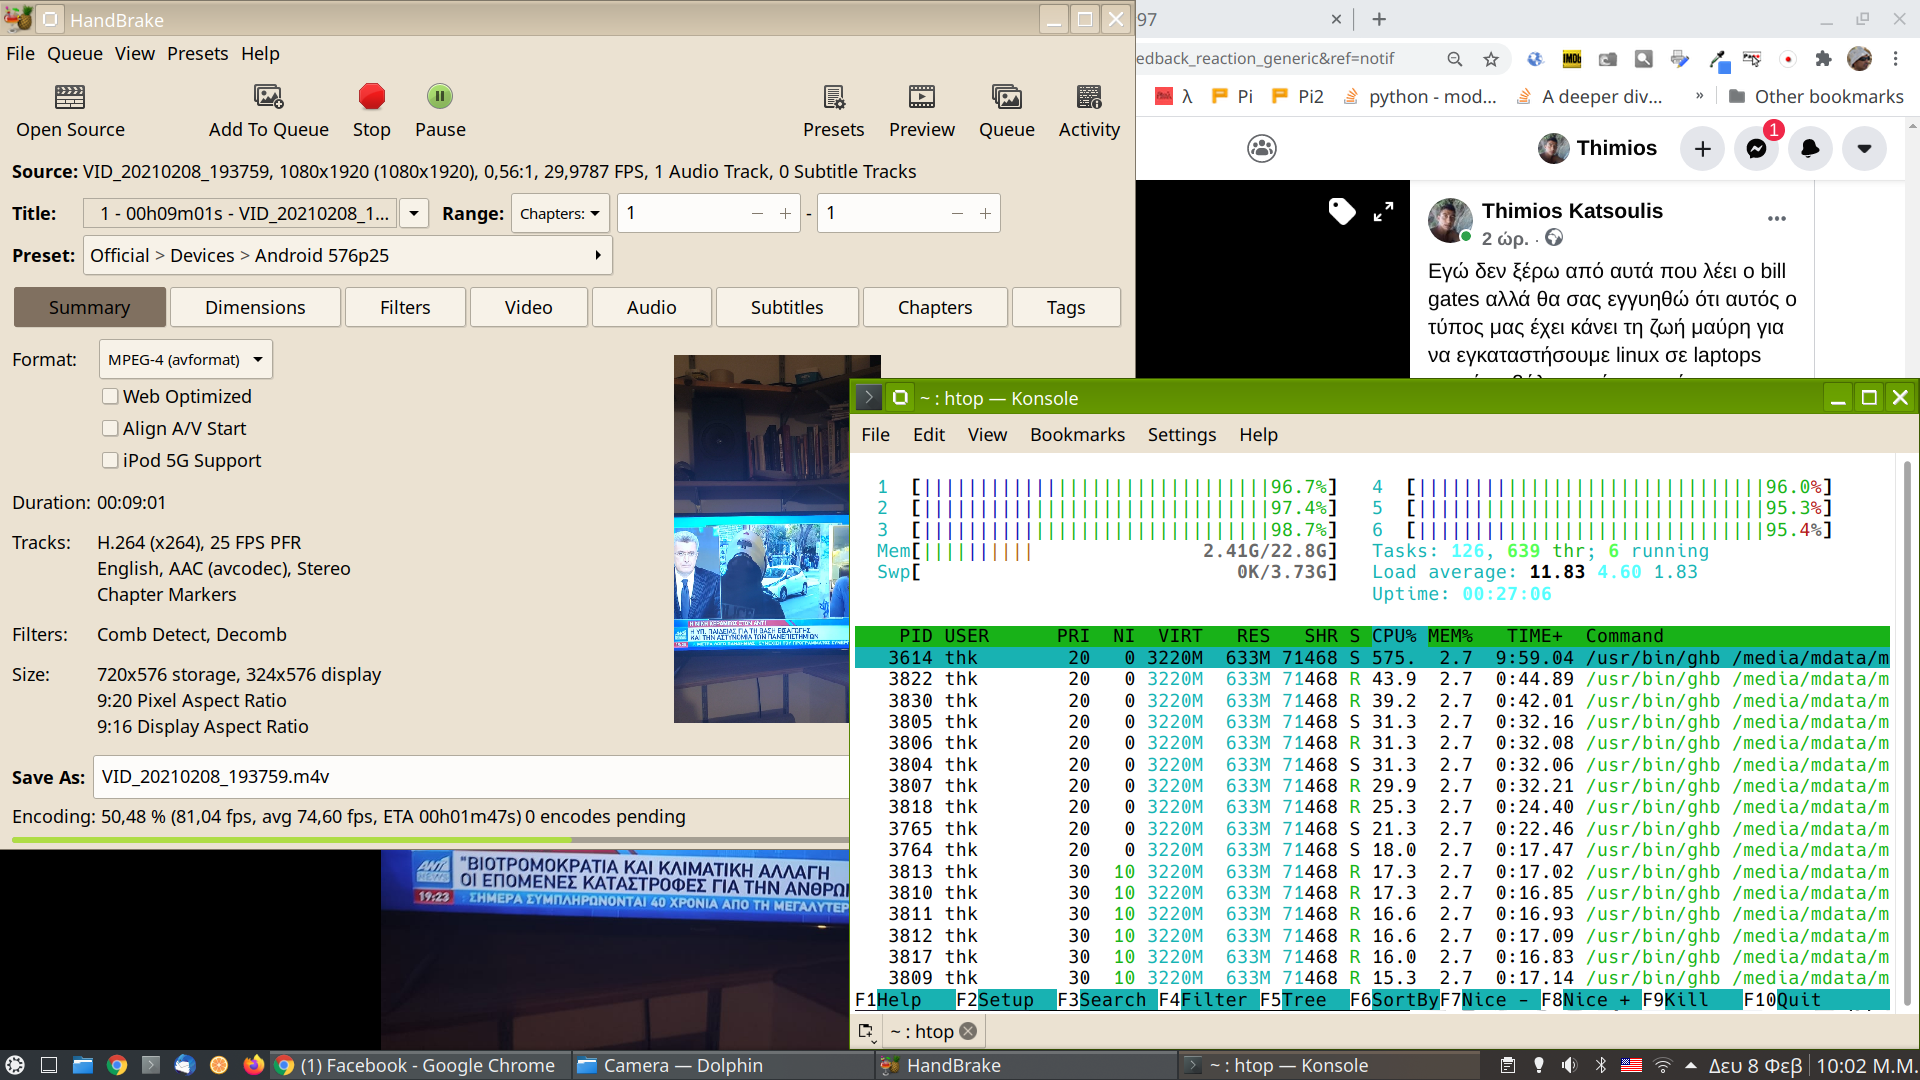Screen dimensions: 1920x1080
Task: Open the Format MPEG-4 dropdown
Action: click(185, 360)
